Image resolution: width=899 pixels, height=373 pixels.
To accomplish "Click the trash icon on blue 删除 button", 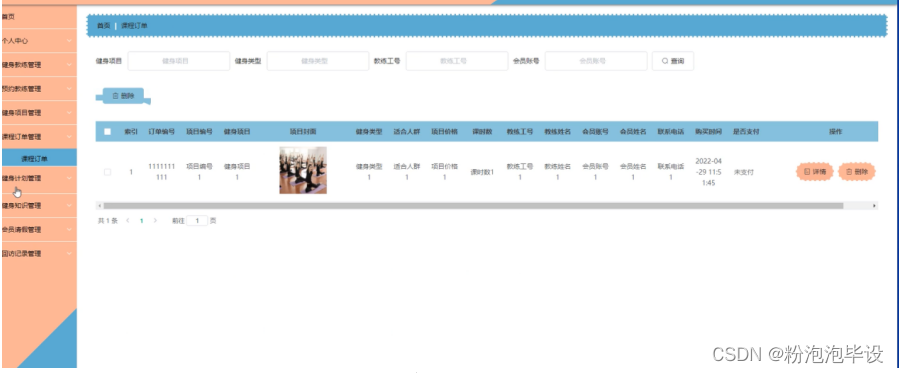I will tap(115, 96).
